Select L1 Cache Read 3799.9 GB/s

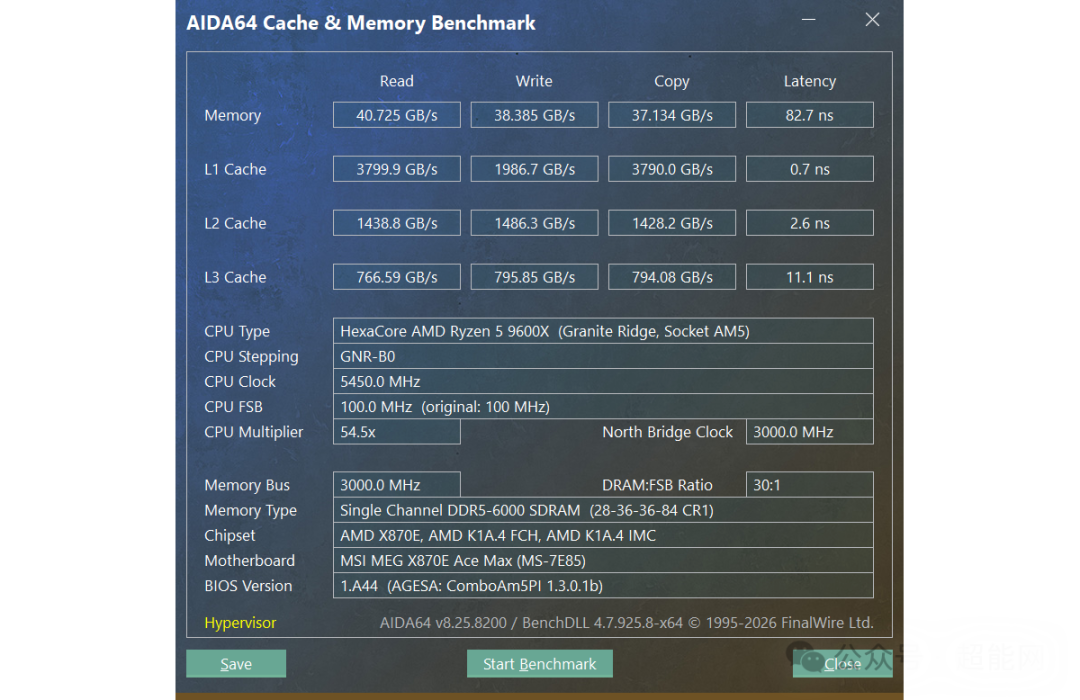(x=397, y=169)
